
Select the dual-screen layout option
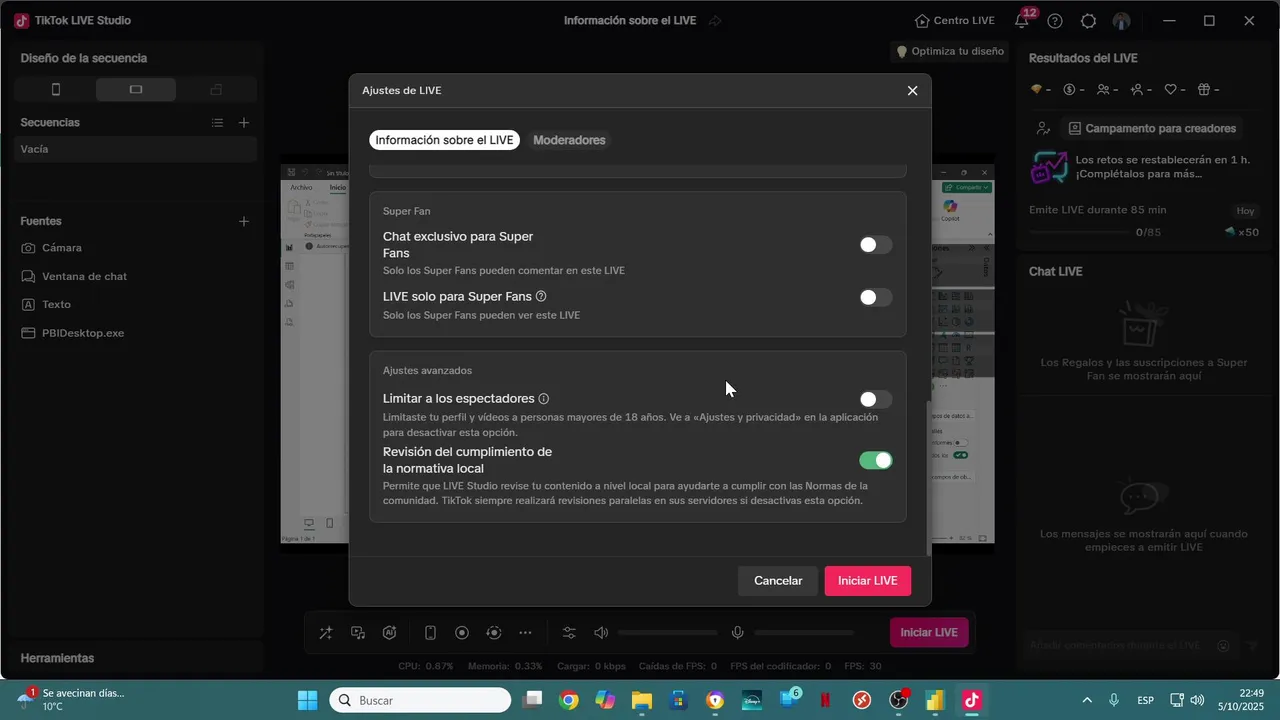click(216, 90)
